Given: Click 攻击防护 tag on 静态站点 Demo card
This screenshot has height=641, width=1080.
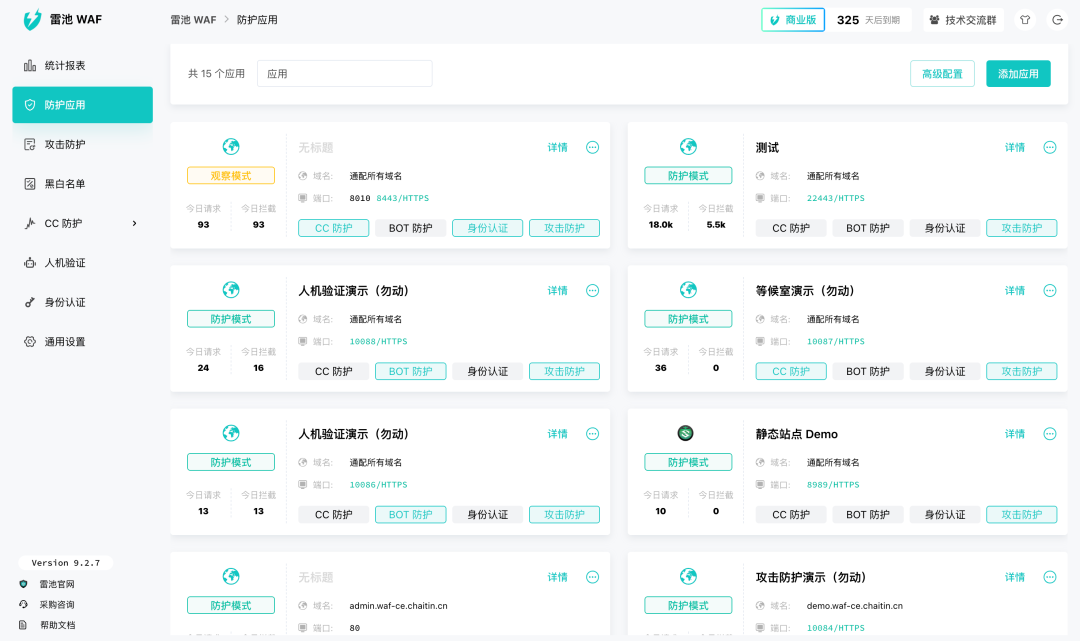Looking at the screenshot, I should click(1021, 514).
